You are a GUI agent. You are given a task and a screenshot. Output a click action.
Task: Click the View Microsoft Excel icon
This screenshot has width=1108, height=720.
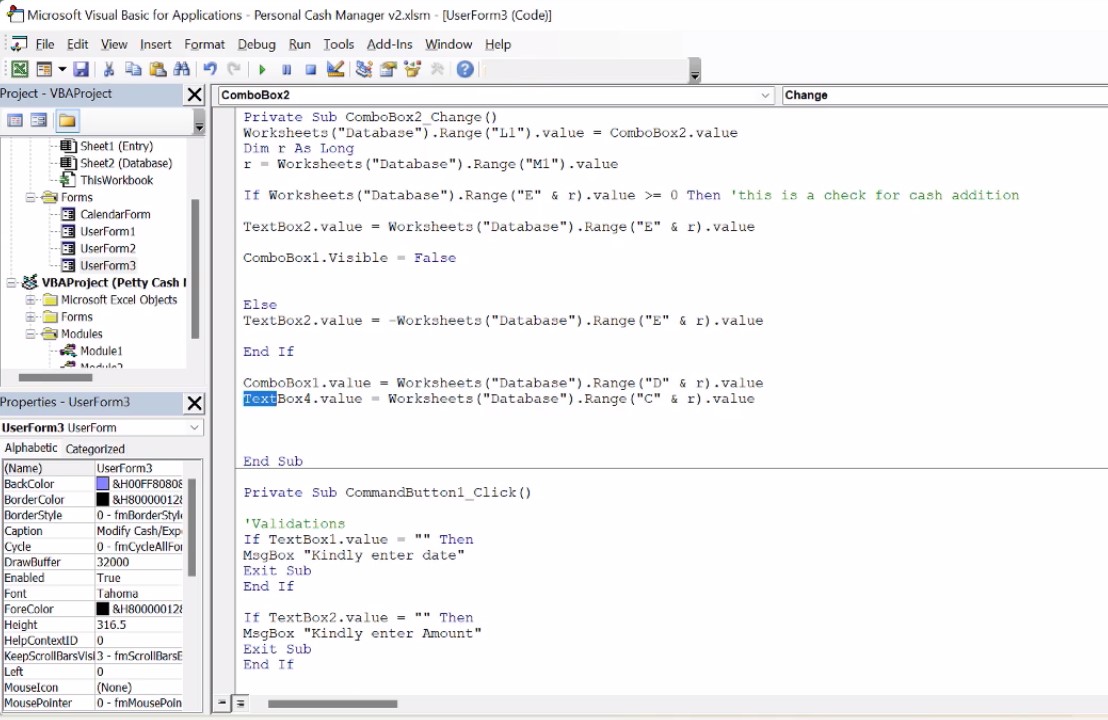(19, 69)
